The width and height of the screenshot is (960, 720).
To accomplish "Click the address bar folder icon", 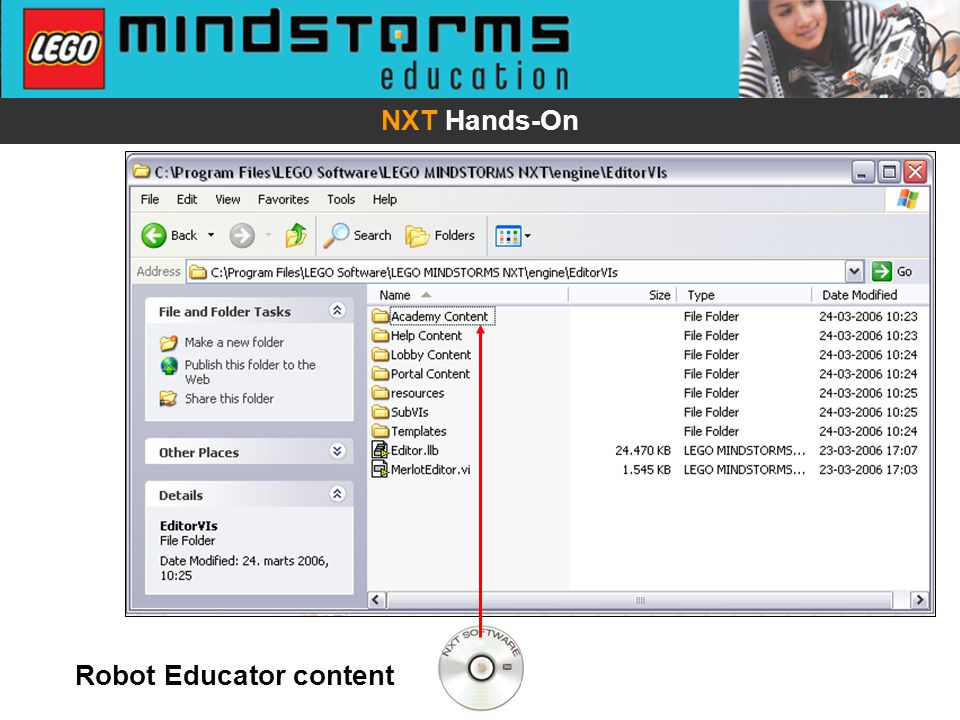I will tap(197, 272).
